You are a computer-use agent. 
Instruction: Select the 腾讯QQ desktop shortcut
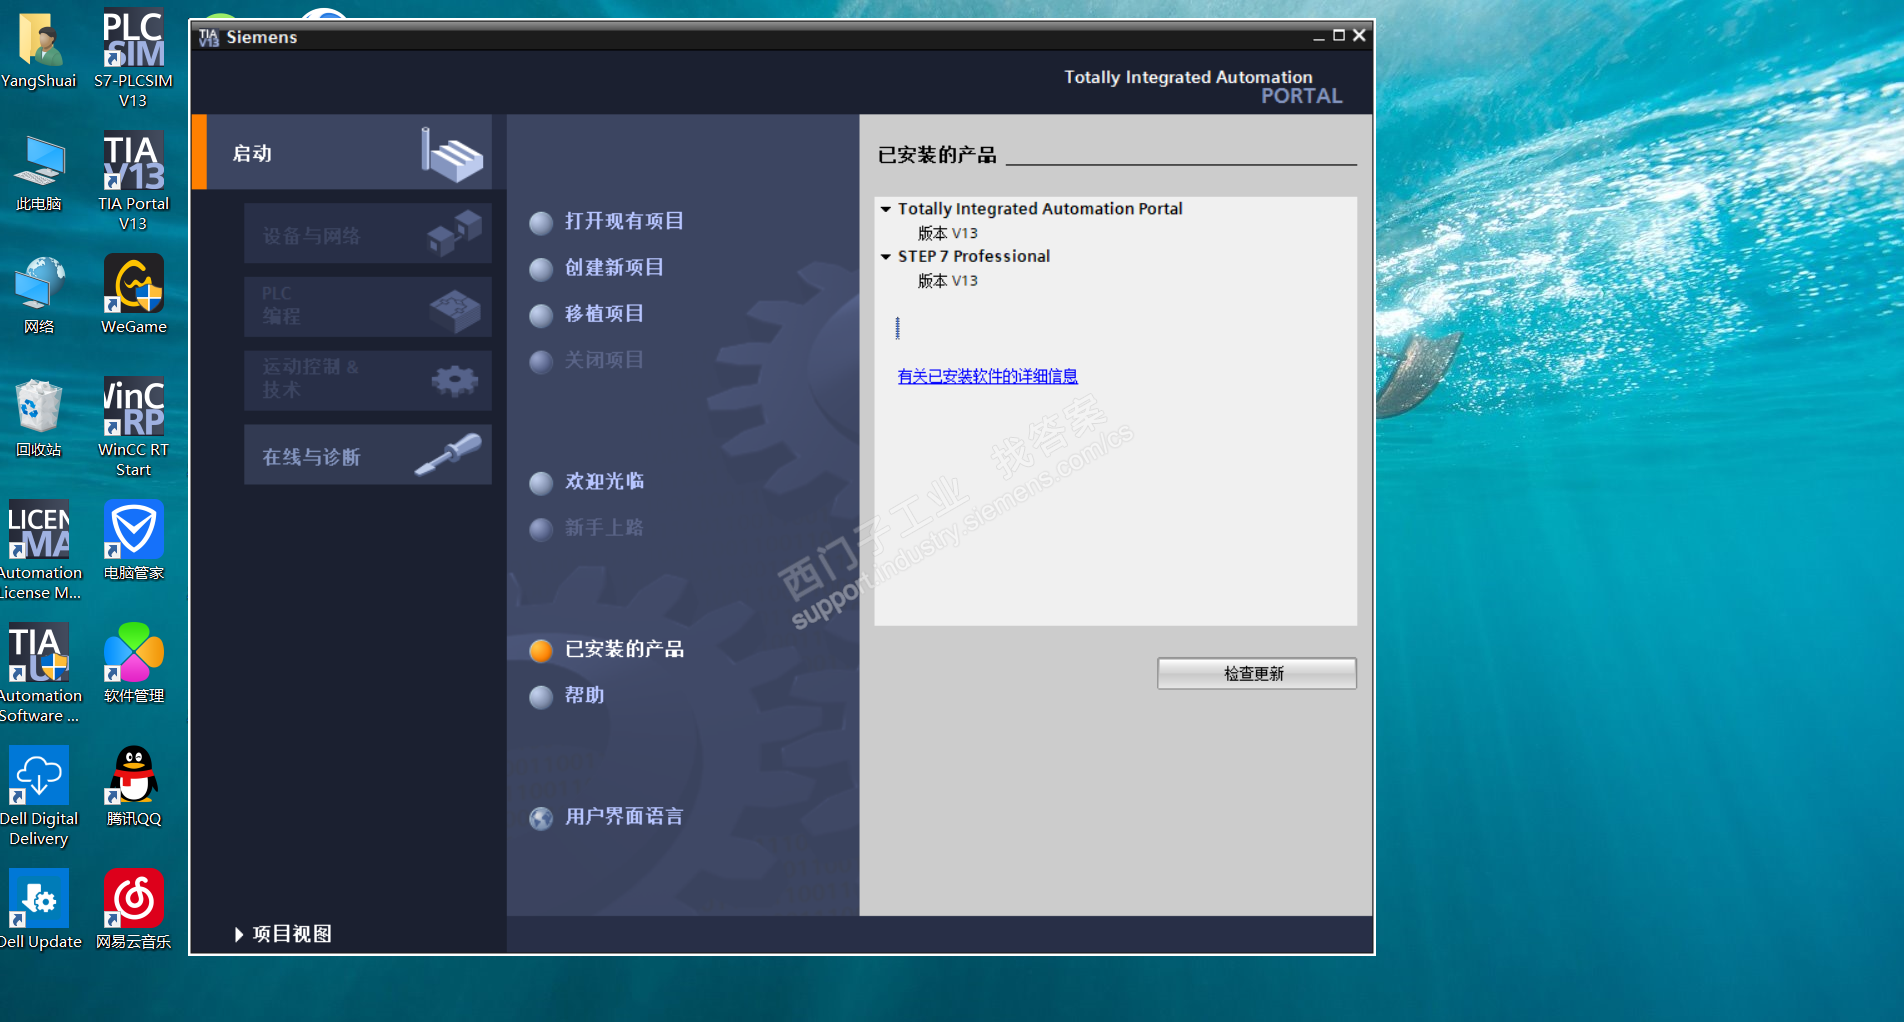(x=133, y=787)
